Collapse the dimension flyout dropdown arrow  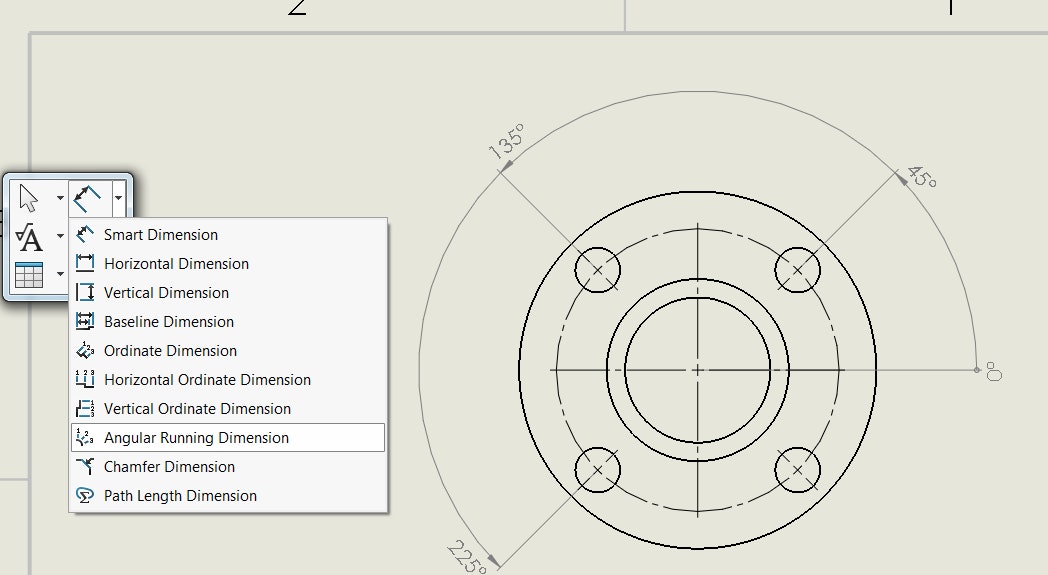(119, 198)
